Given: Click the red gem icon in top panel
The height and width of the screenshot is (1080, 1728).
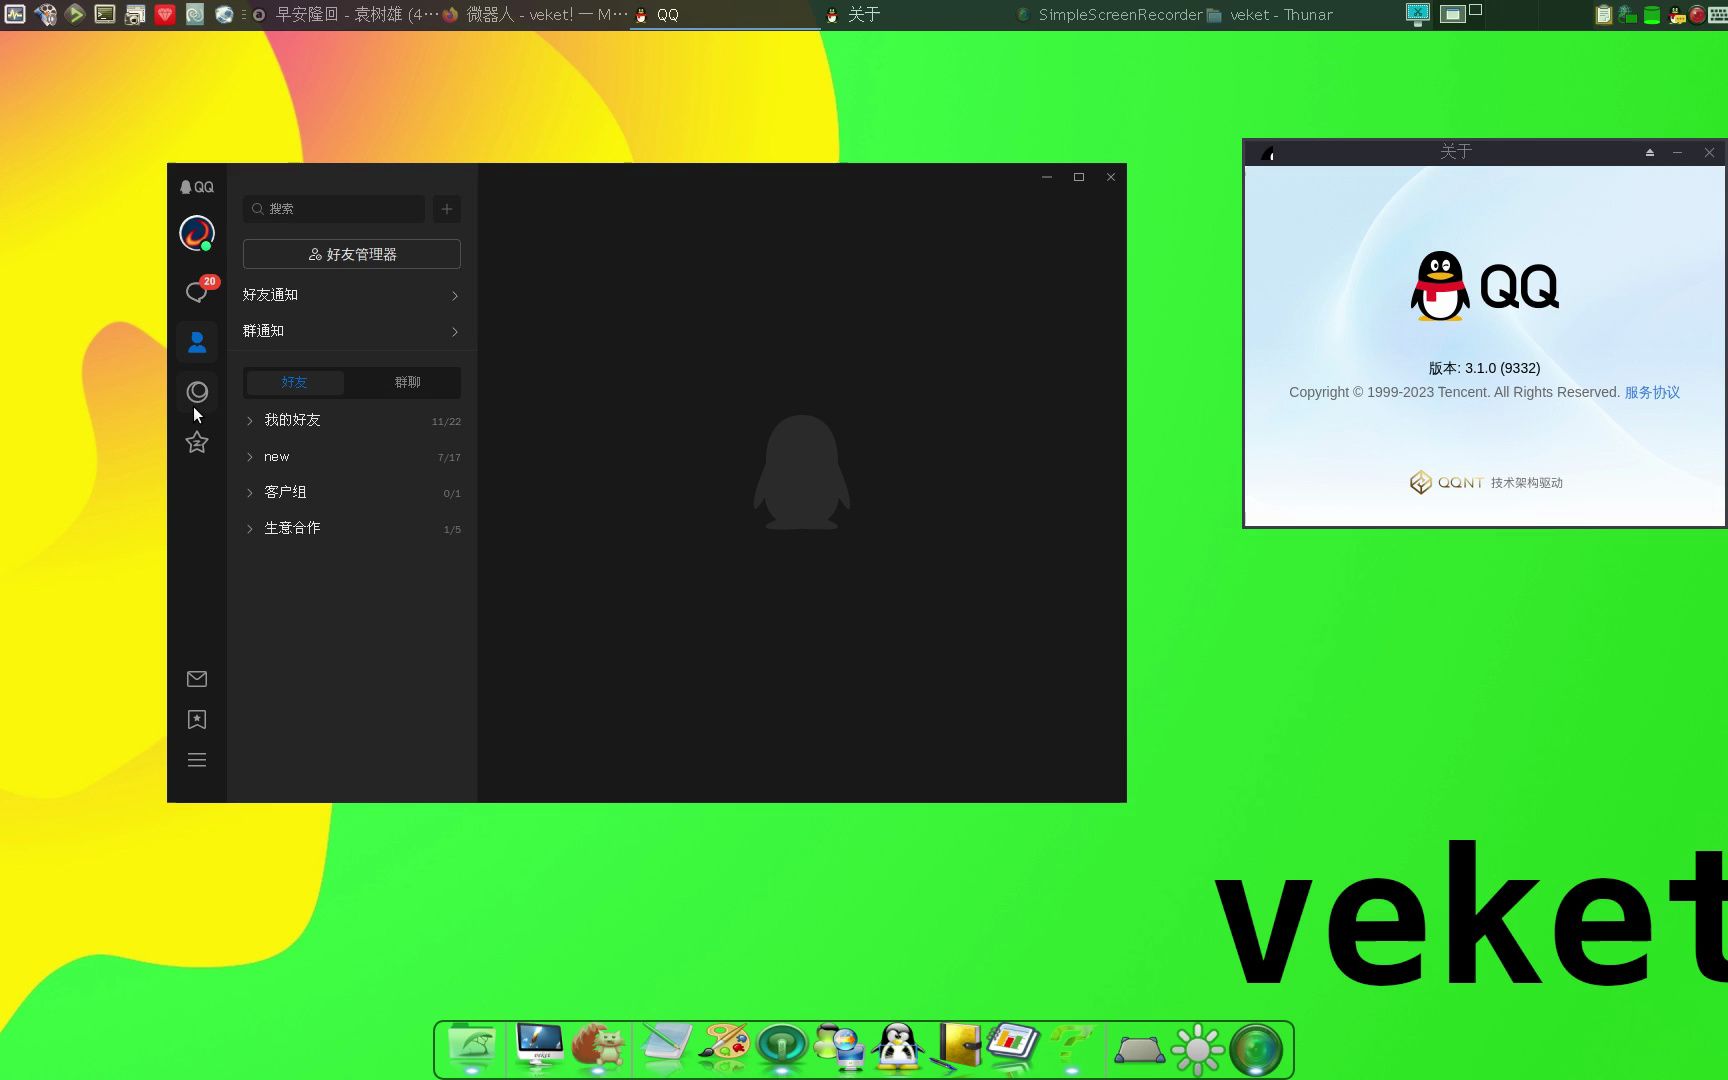Looking at the screenshot, I should pos(165,14).
